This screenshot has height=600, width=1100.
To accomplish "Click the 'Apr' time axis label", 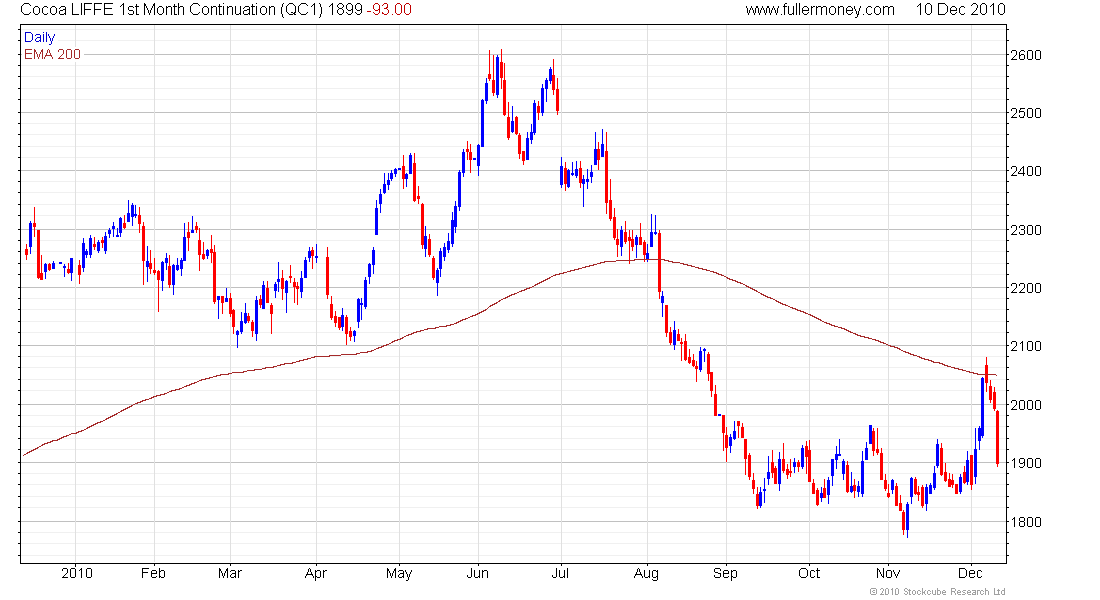I will coord(316,573).
